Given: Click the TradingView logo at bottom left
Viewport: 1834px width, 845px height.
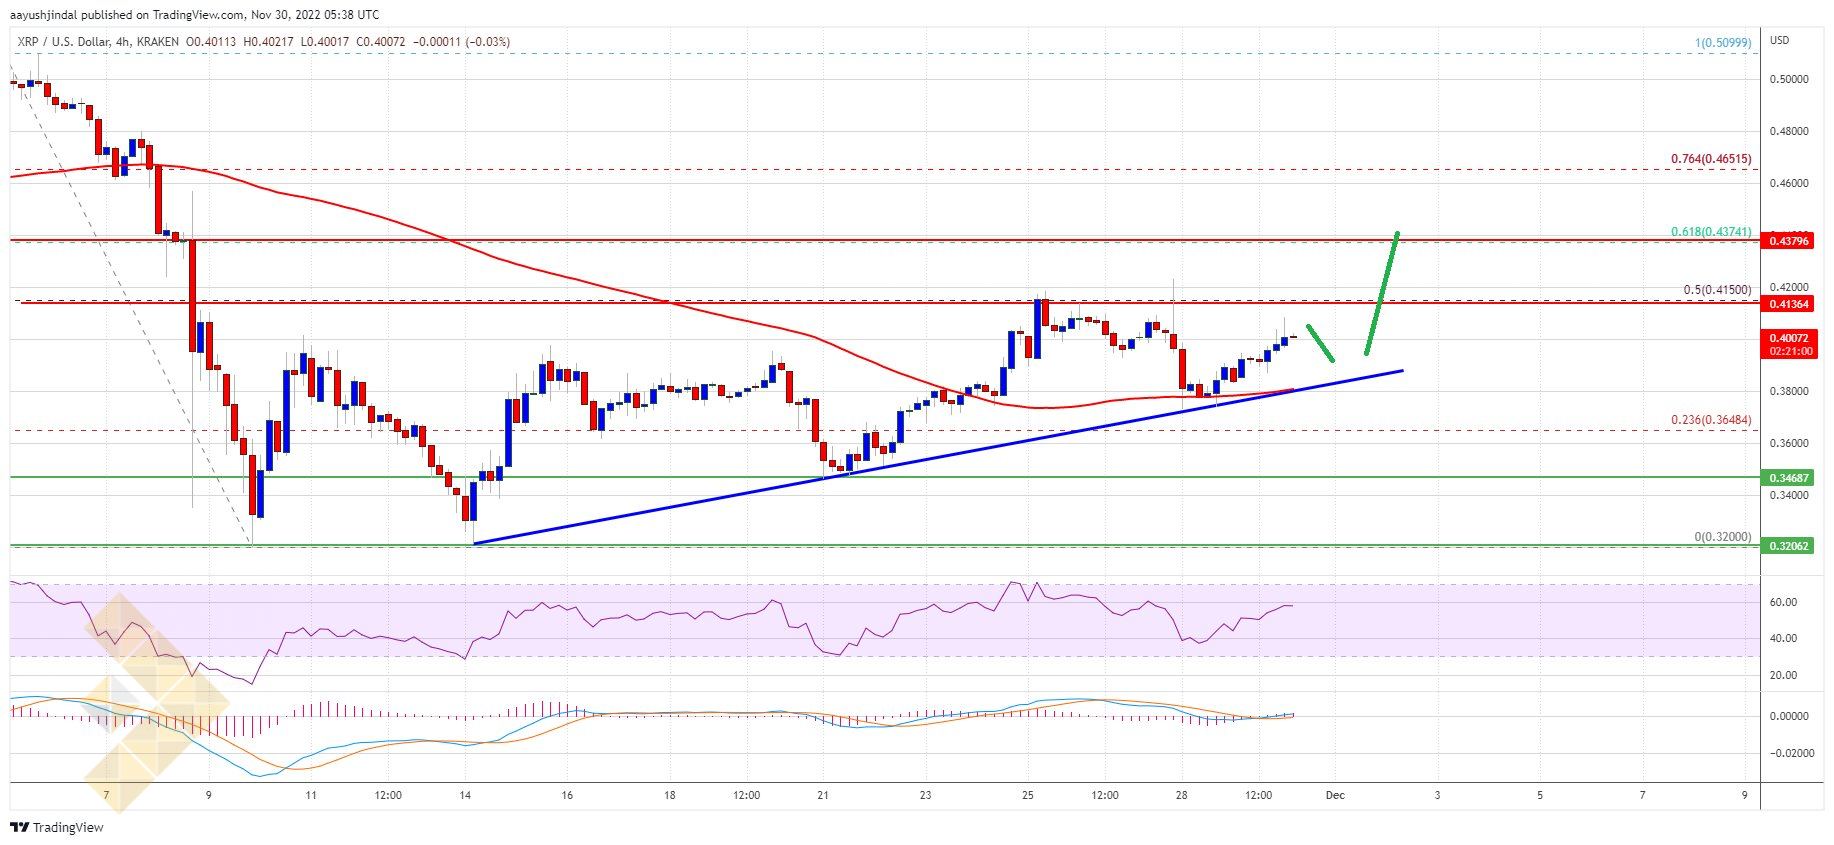Looking at the screenshot, I should tap(57, 827).
